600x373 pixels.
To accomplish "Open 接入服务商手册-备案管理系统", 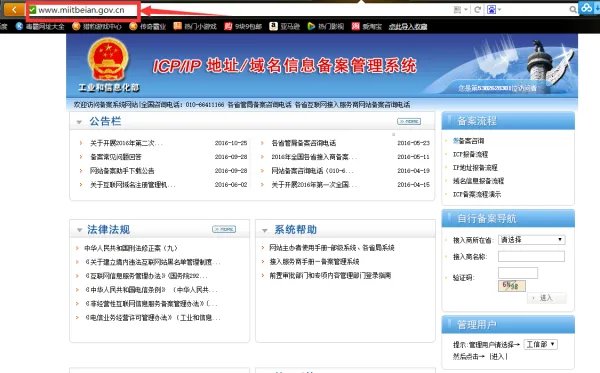I will point(314,261).
